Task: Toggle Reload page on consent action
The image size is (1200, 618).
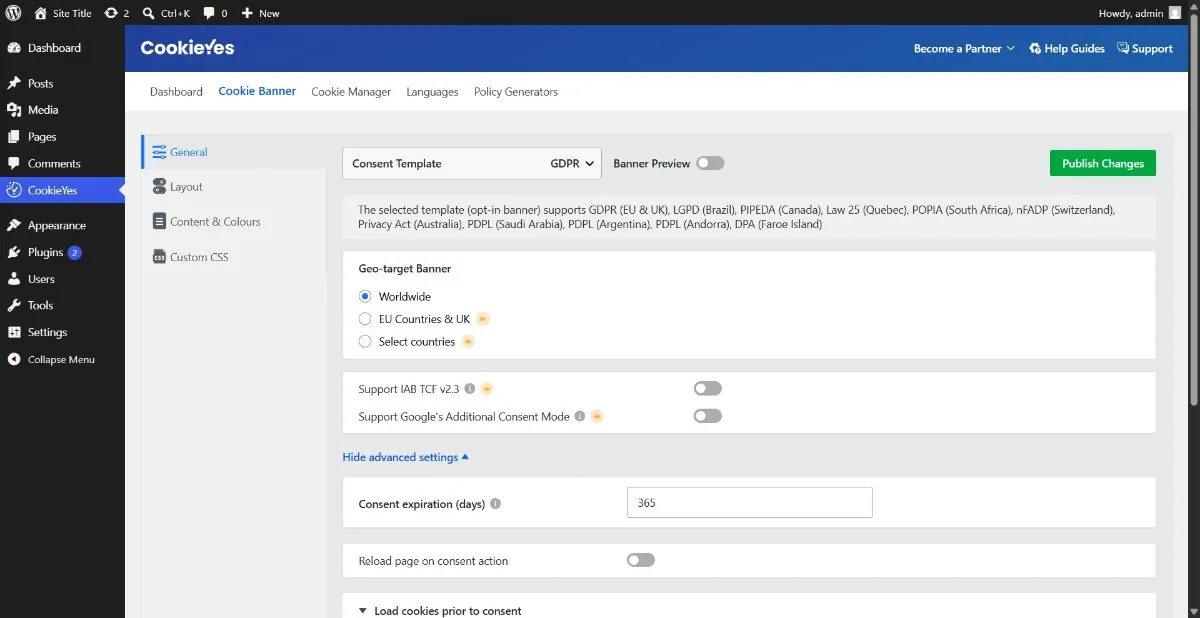Action: [x=641, y=560]
